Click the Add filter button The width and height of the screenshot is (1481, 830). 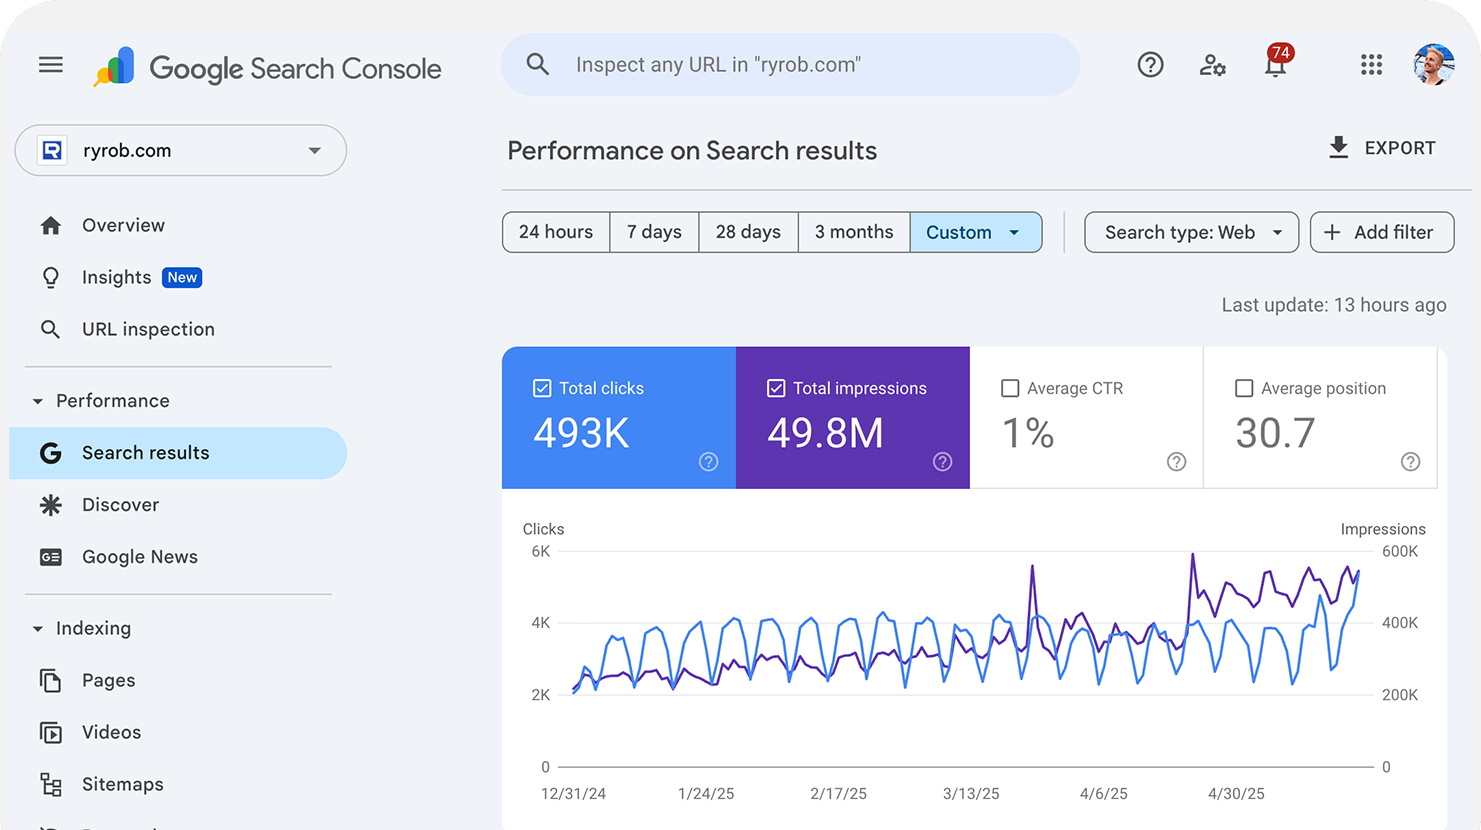click(1381, 232)
